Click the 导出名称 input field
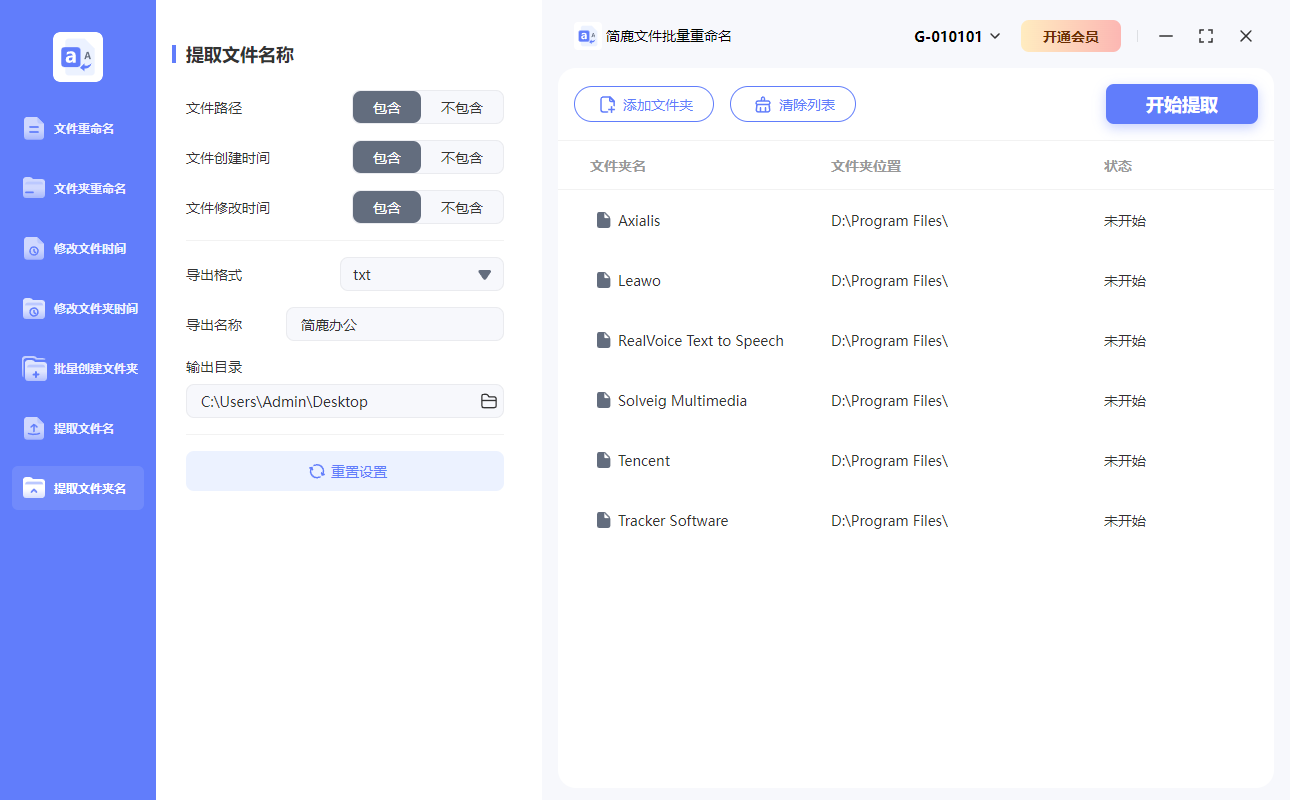The height and width of the screenshot is (800, 1290). [394, 324]
